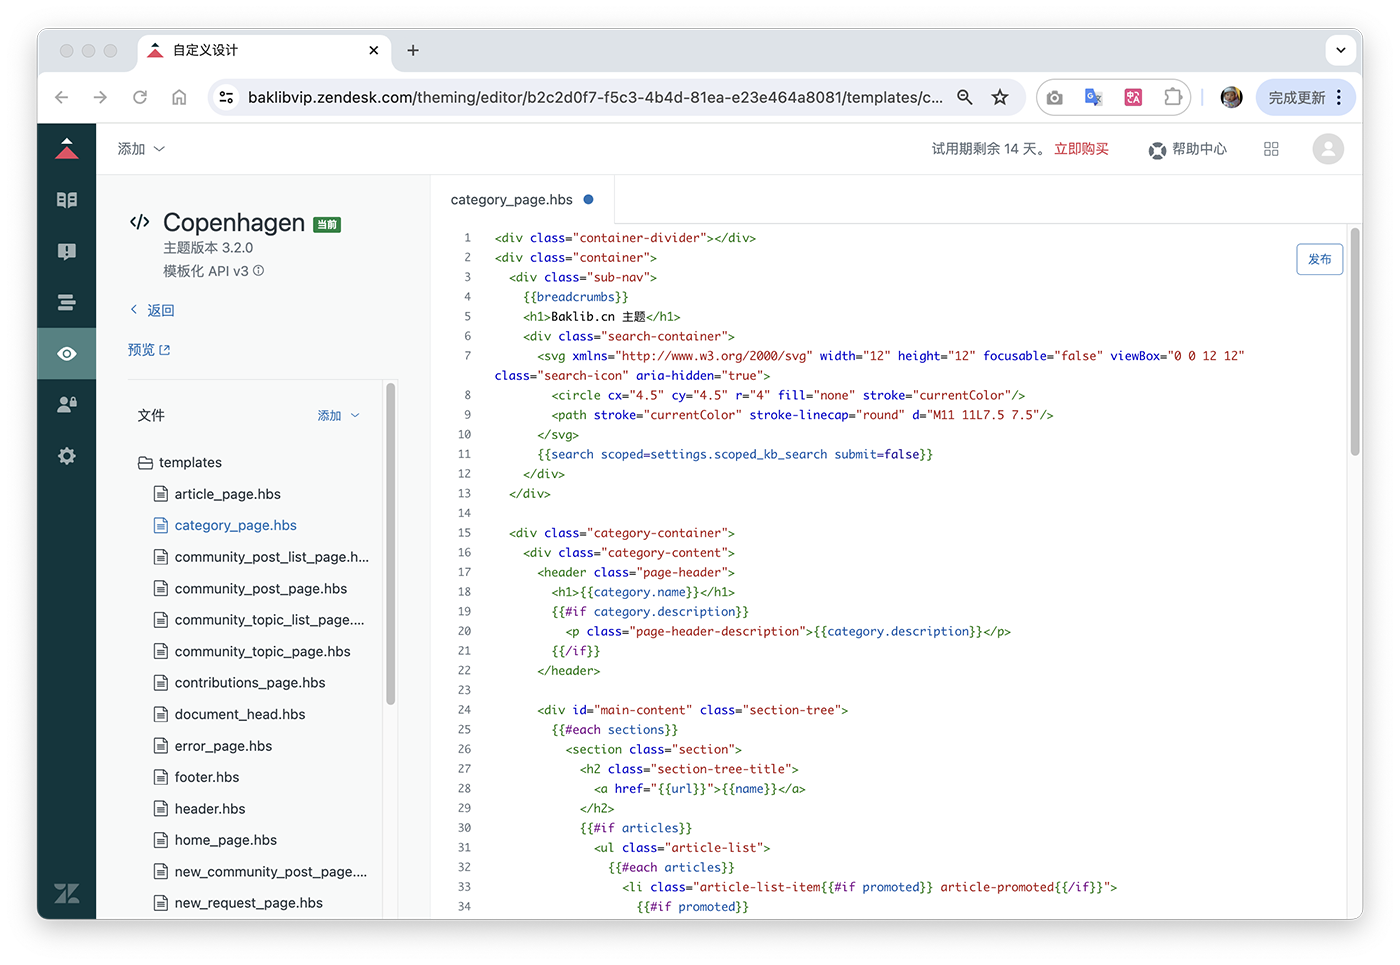Open community_topic_page.hbs file
Screen dimensions: 1400x965
[x=252, y=651]
